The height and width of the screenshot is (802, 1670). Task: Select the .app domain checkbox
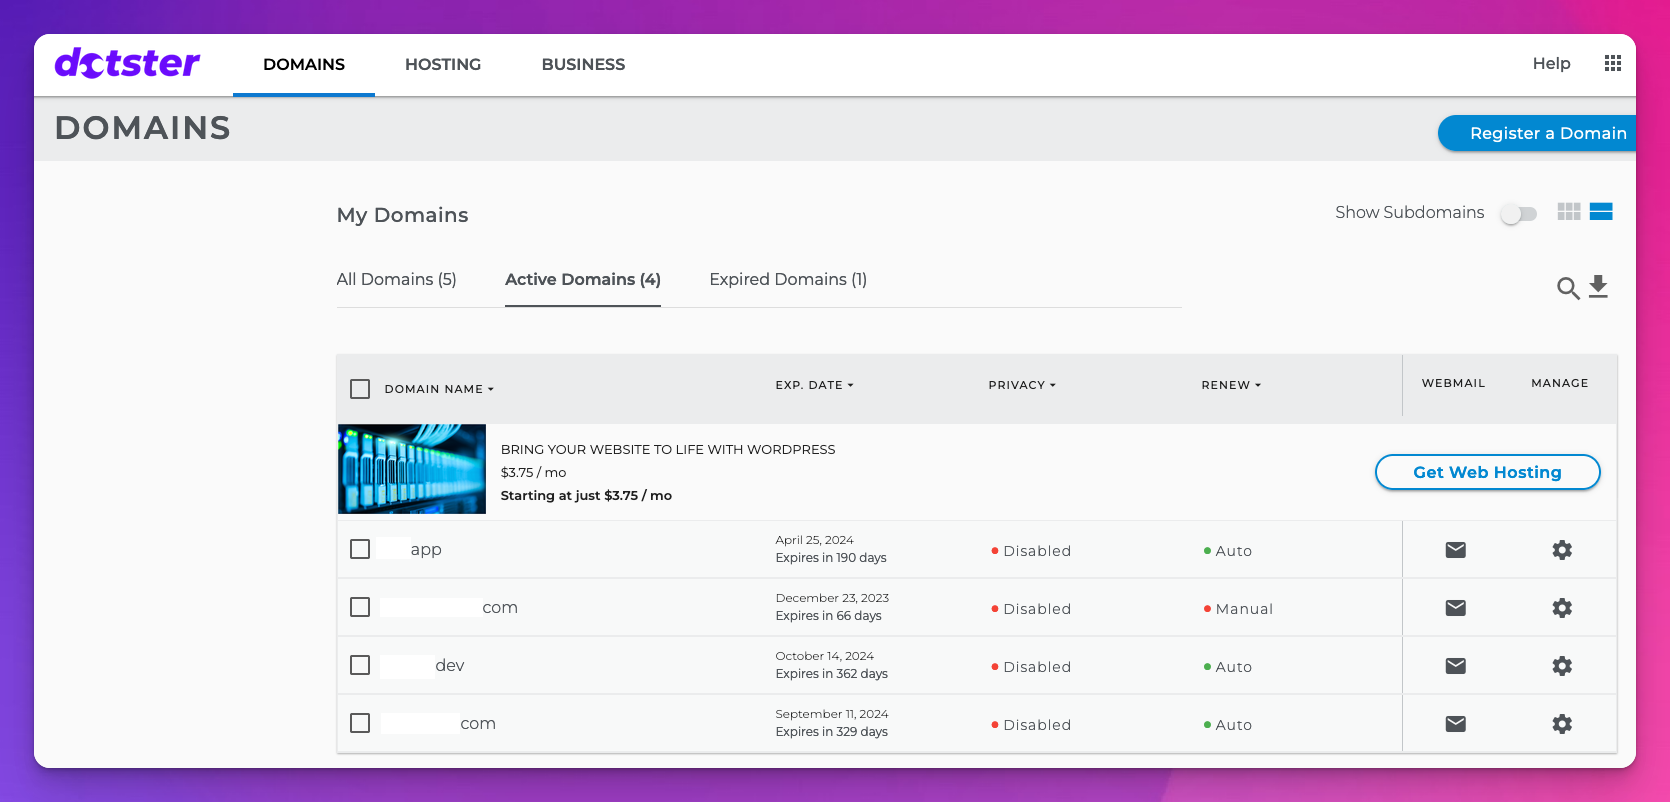click(x=360, y=549)
